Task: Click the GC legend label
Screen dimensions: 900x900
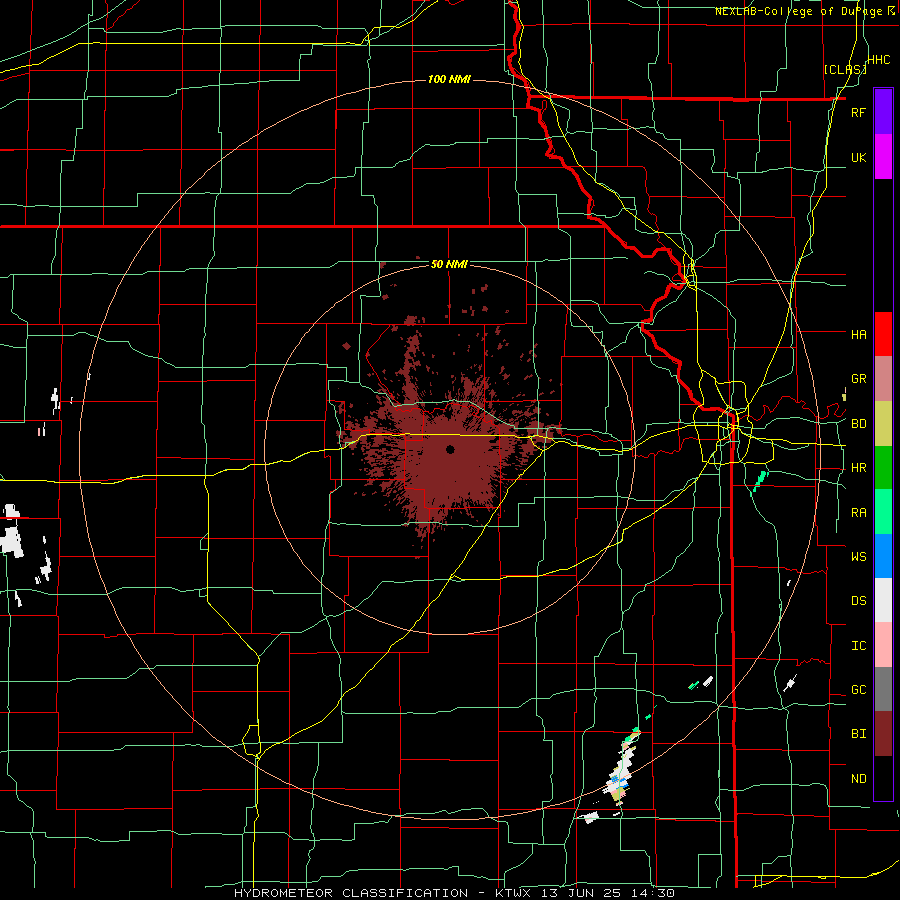Action: pyautogui.click(x=858, y=689)
